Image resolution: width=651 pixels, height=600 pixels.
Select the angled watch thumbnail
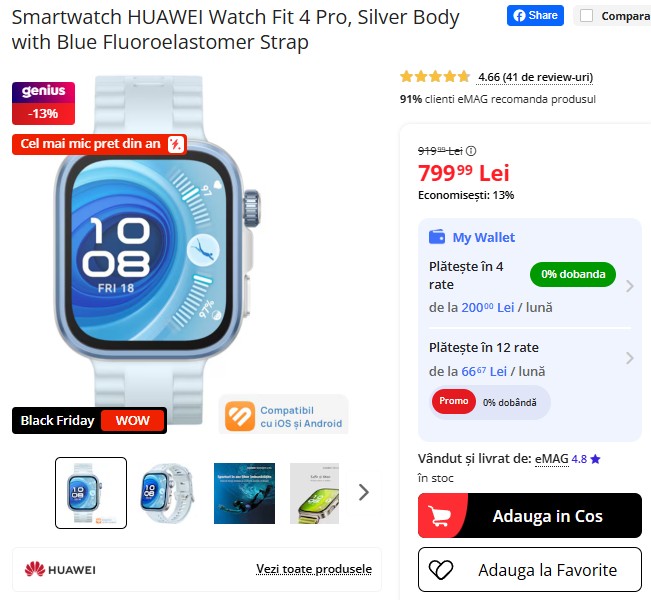click(x=167, y=493)
